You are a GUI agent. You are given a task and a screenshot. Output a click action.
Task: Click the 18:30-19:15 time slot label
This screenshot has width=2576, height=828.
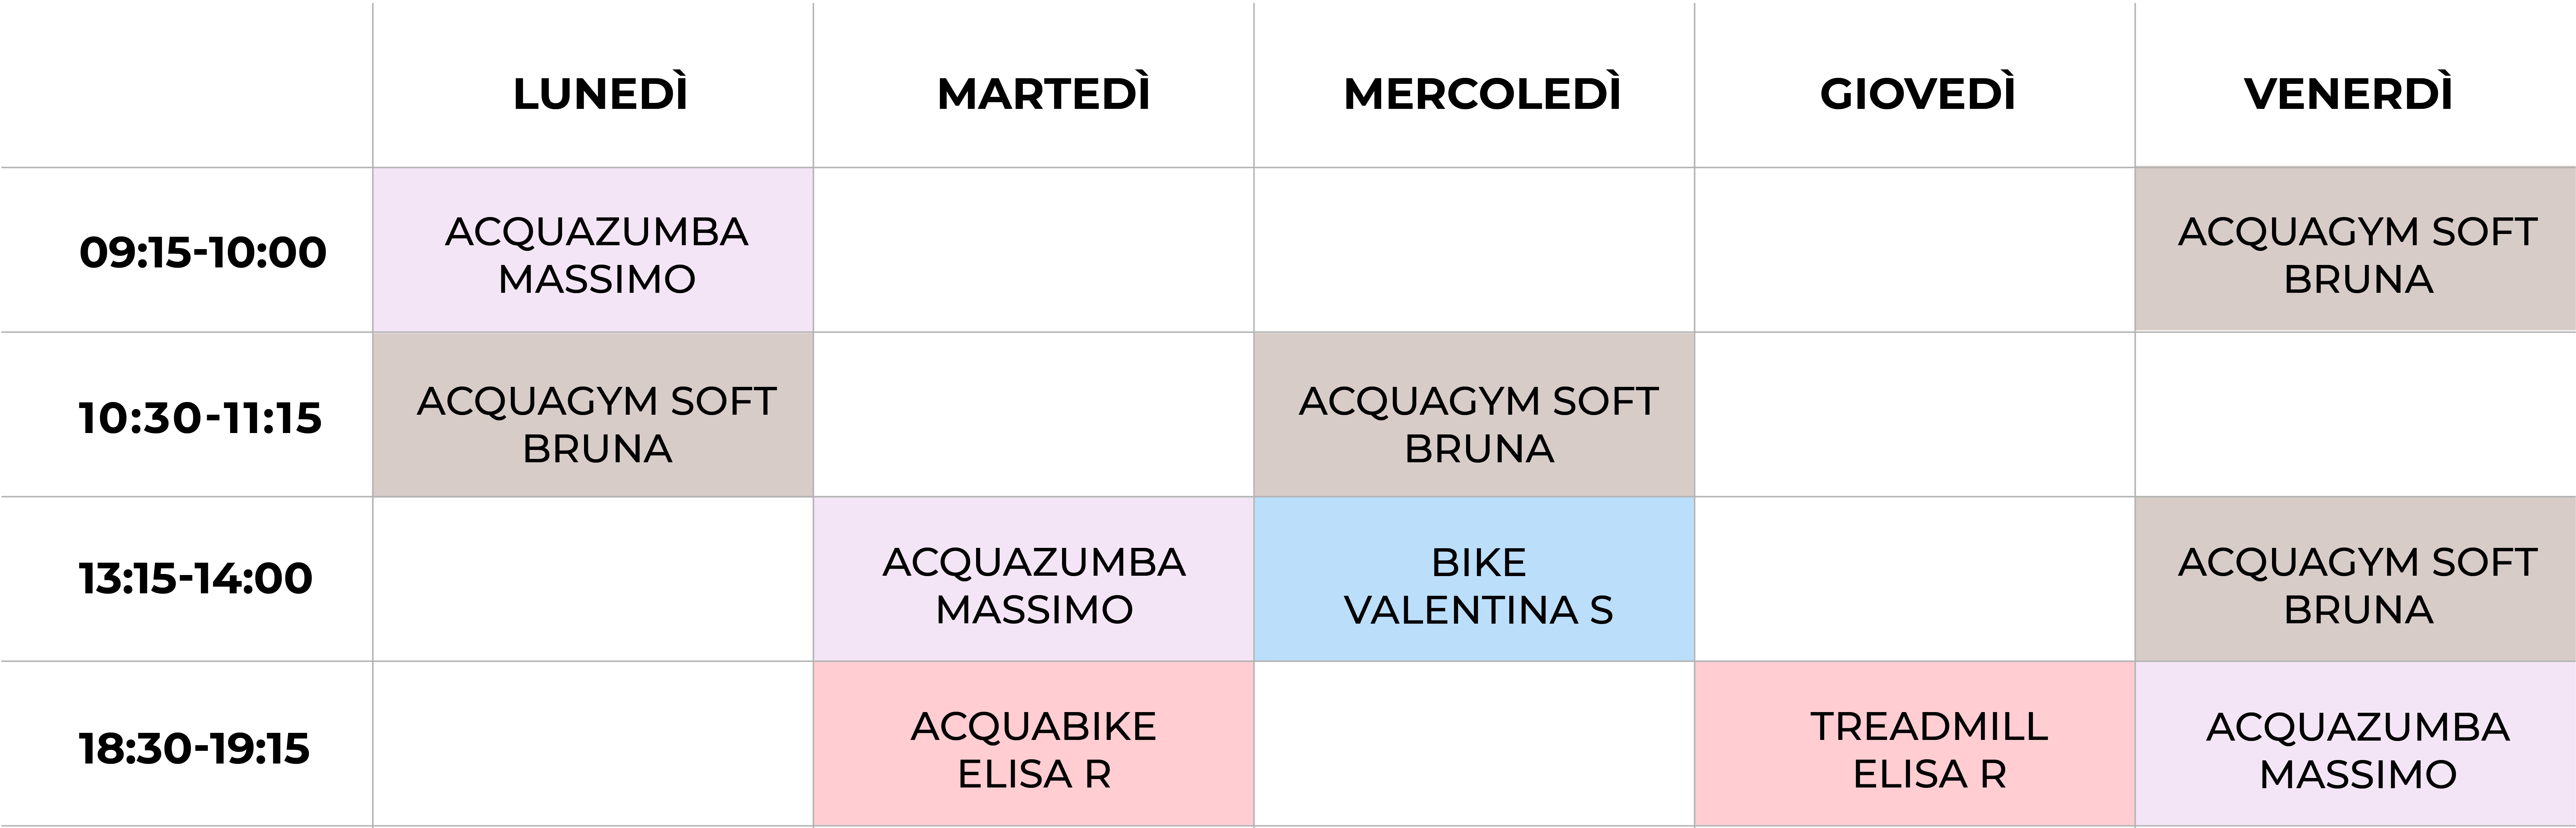click(194, 748)
